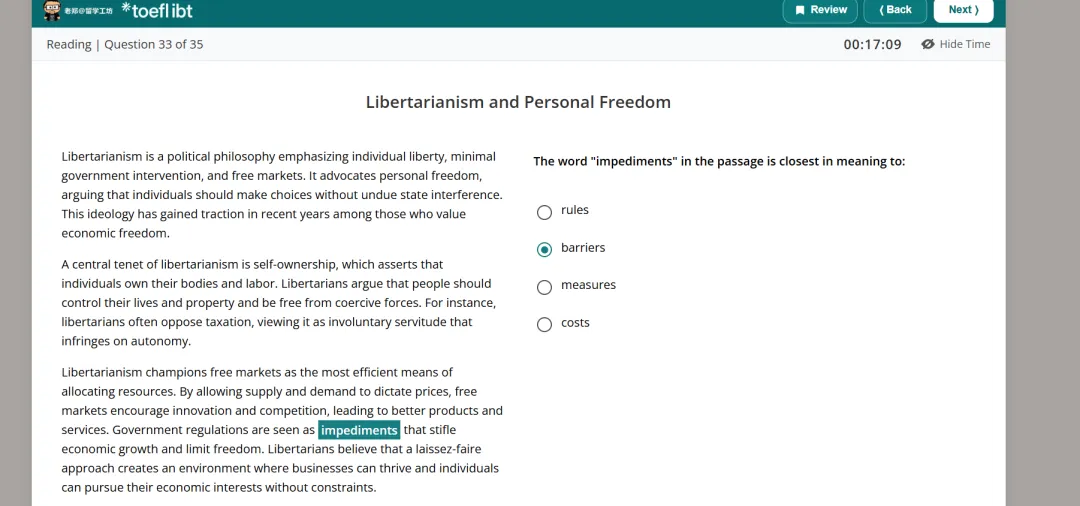Click the TOEFL iBT logo
Screen dimensions: 1080x506
(157, 10)
